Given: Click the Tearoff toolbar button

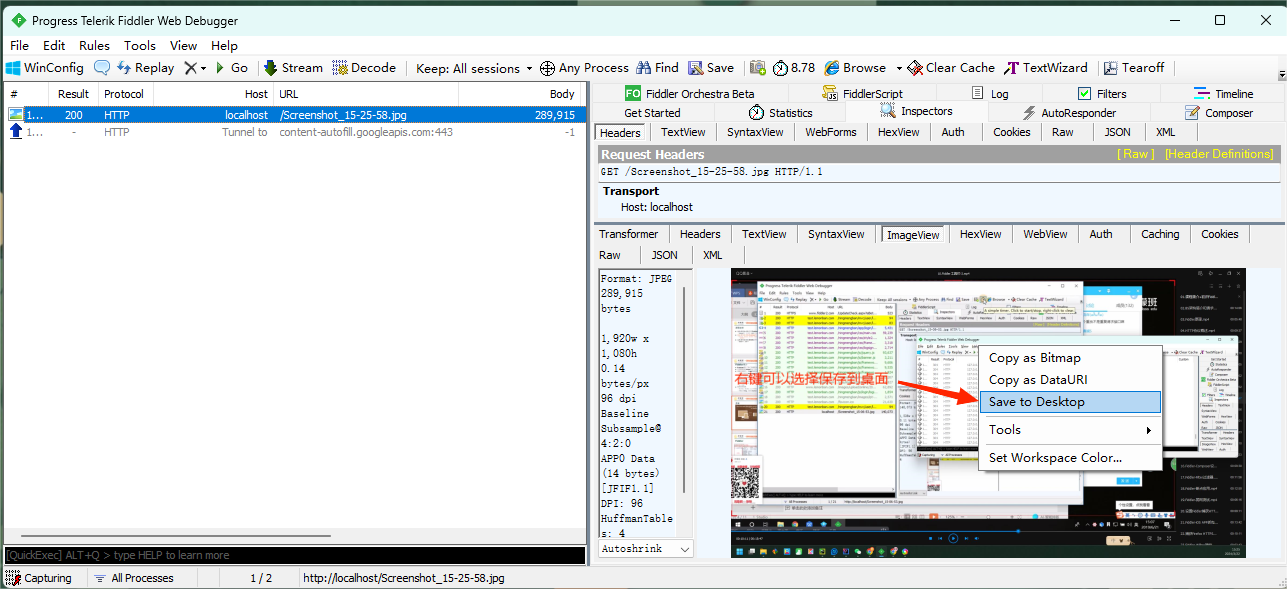Looking at the screenshot, I should [1134, 68].
